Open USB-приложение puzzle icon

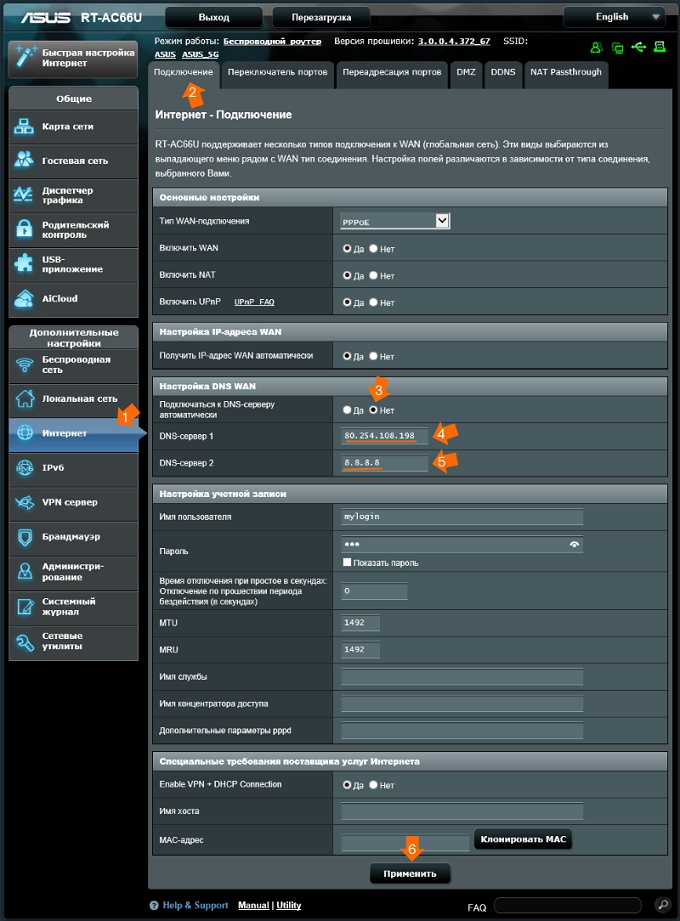(25, 264)
